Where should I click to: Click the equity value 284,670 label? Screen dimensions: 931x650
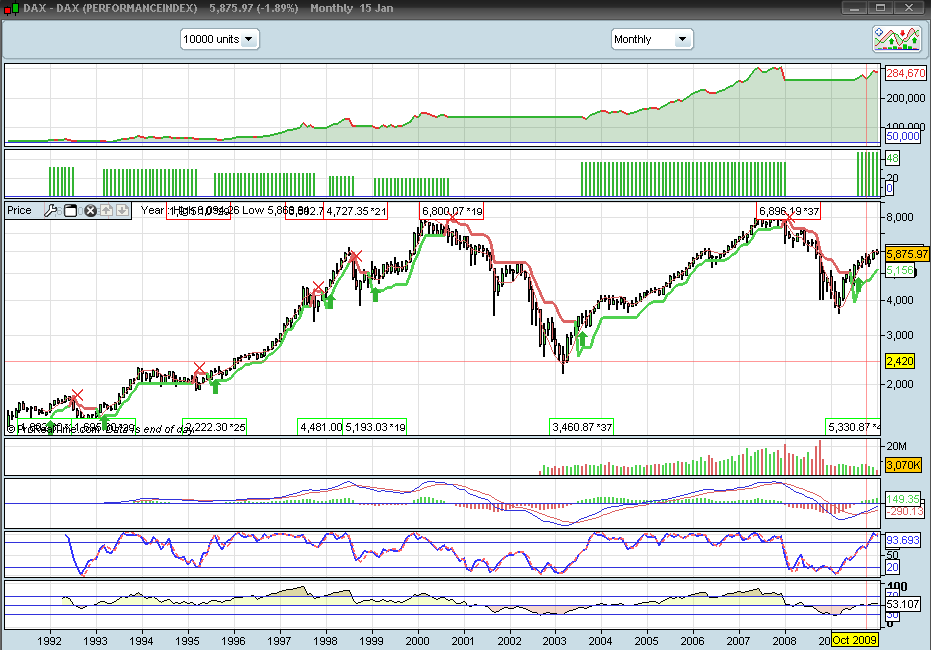click(905, 73)
